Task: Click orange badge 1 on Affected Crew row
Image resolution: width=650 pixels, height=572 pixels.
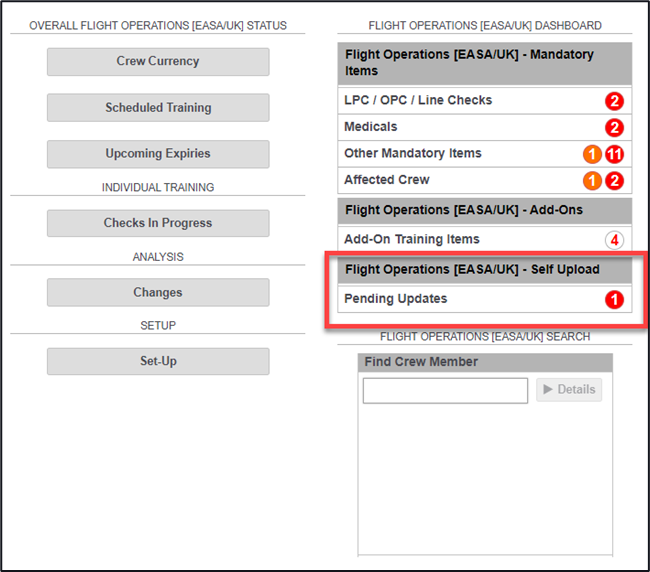Action: coord(593,181)
